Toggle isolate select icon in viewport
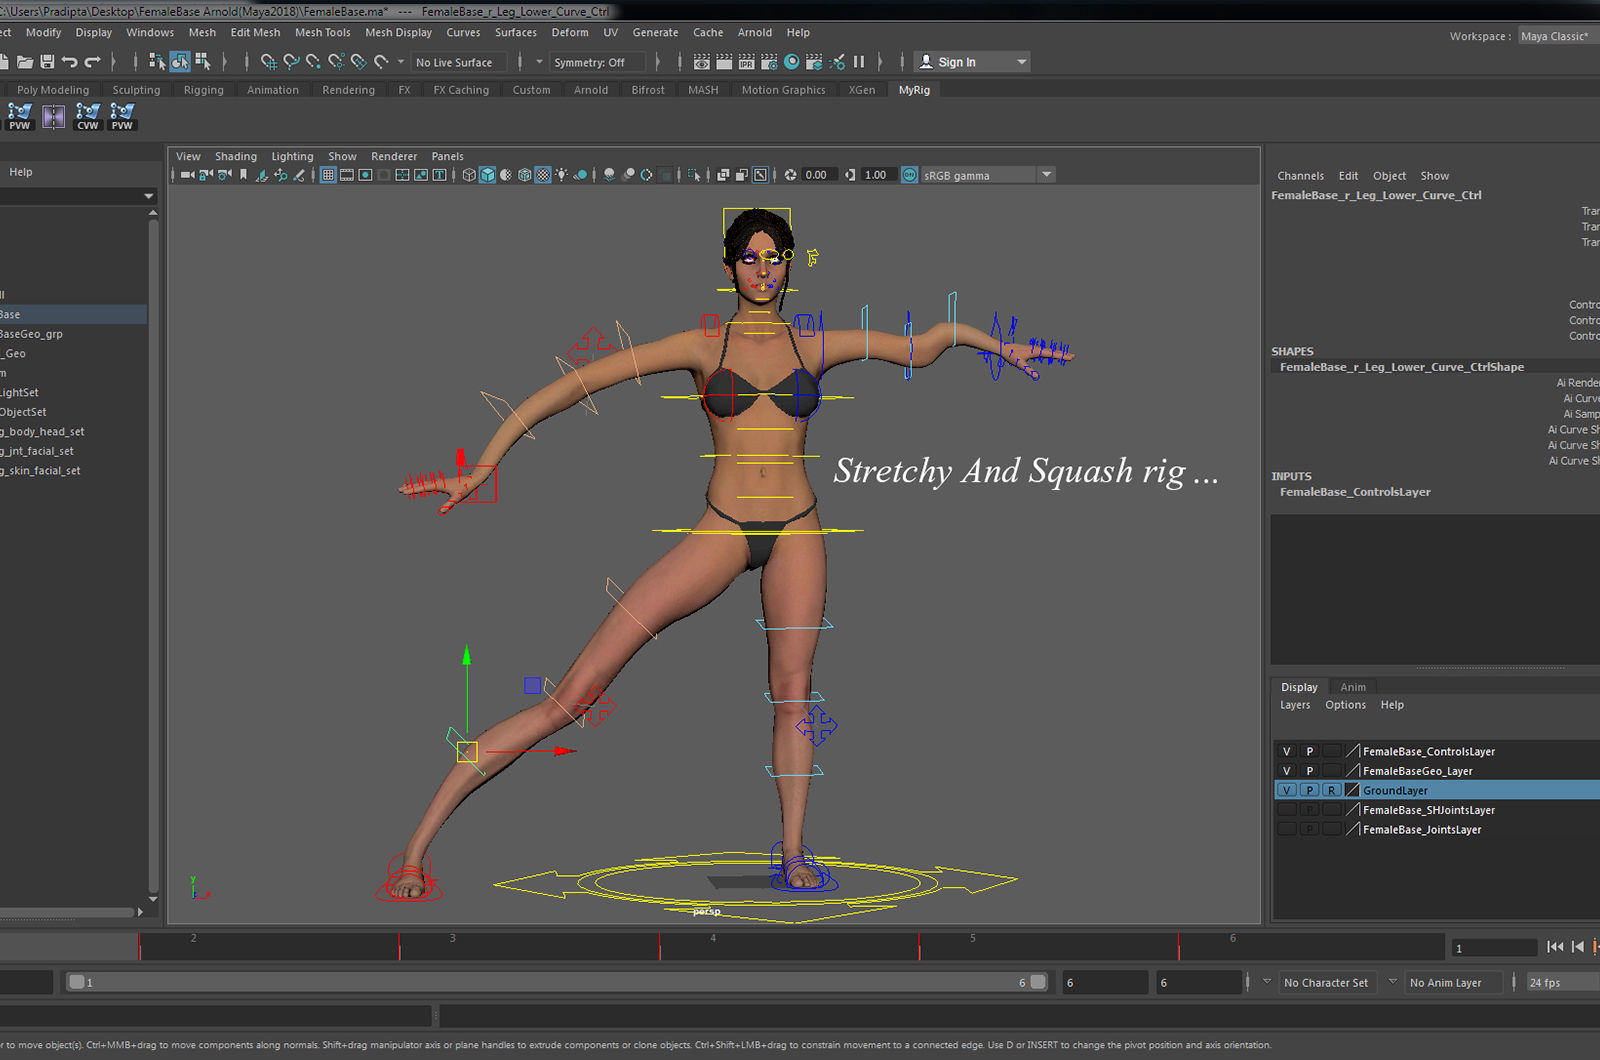The width and height of the screenshot is (1600, 1060). 694,175
